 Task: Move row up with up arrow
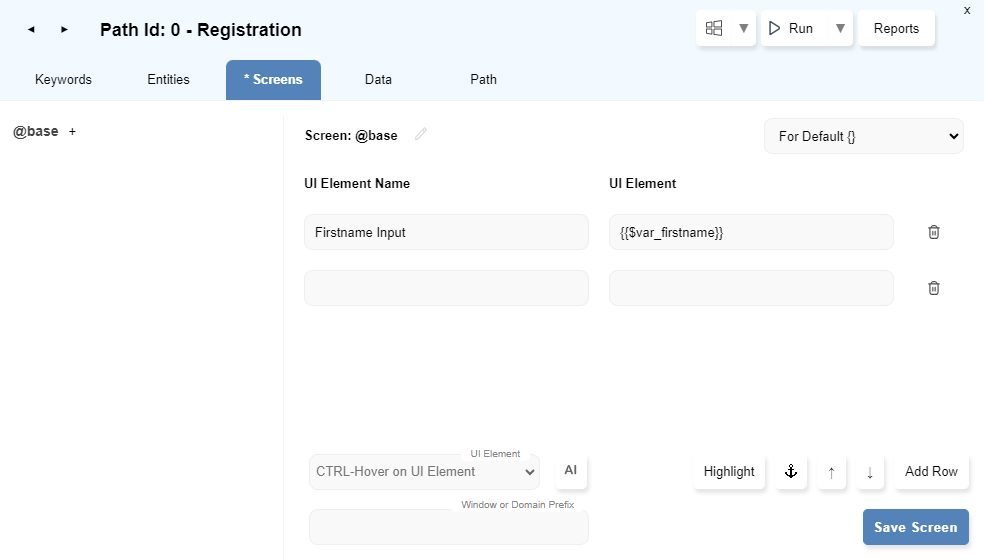tap(831, 472)
